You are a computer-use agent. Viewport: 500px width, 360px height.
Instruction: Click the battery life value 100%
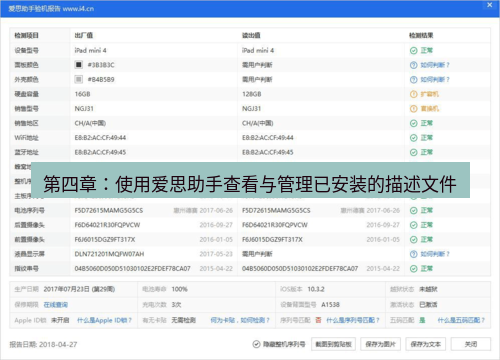tap(179, 289)
